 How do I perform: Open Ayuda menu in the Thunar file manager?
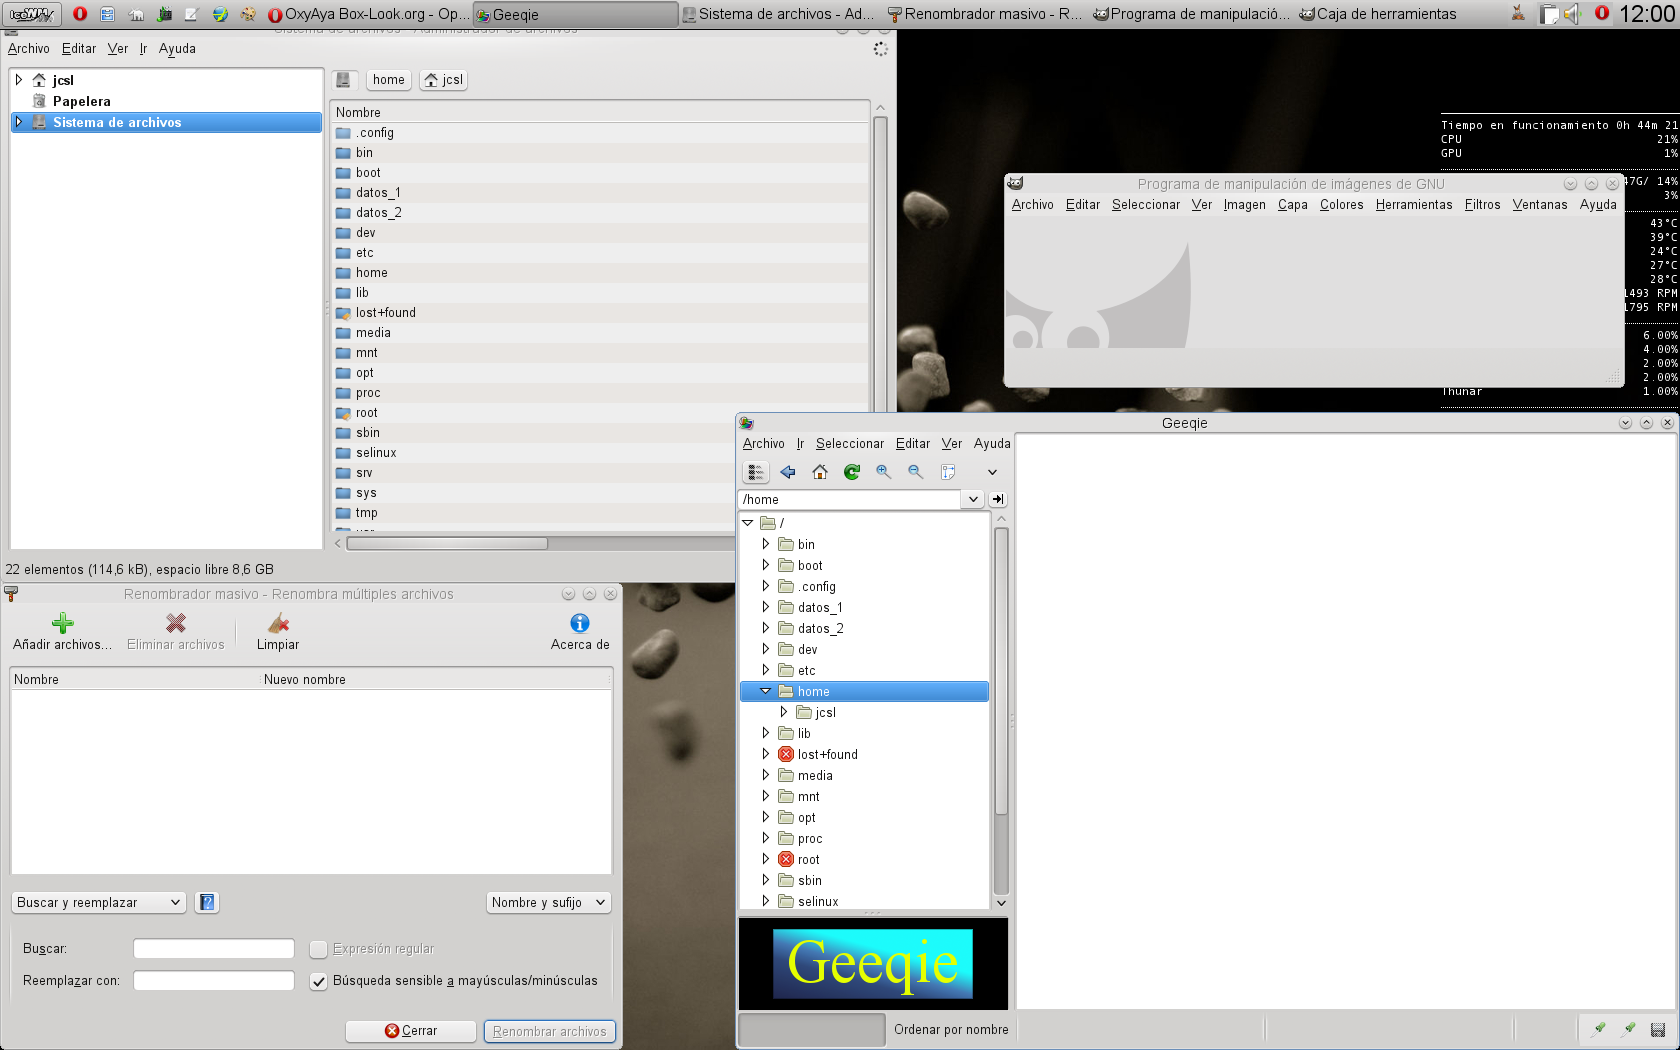pyautogui.click(x=177, y=48)
